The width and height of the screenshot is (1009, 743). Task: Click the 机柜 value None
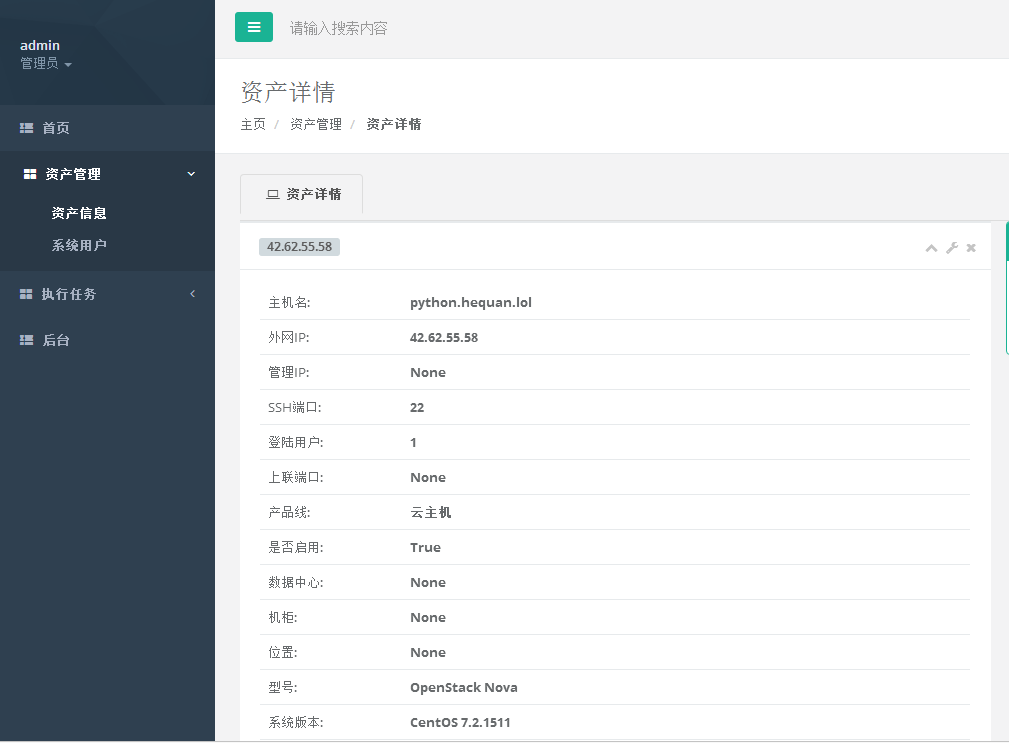click(428, 618)
